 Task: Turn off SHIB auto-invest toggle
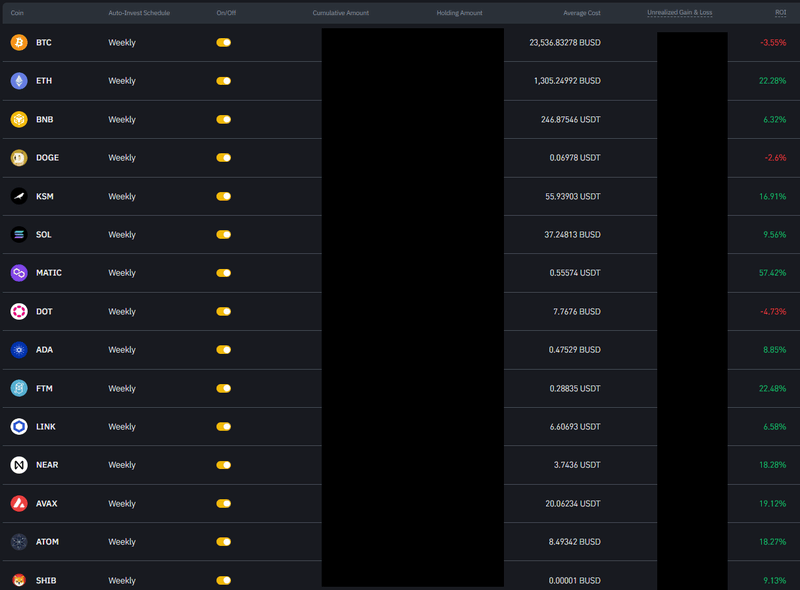[x=223, y=580]
